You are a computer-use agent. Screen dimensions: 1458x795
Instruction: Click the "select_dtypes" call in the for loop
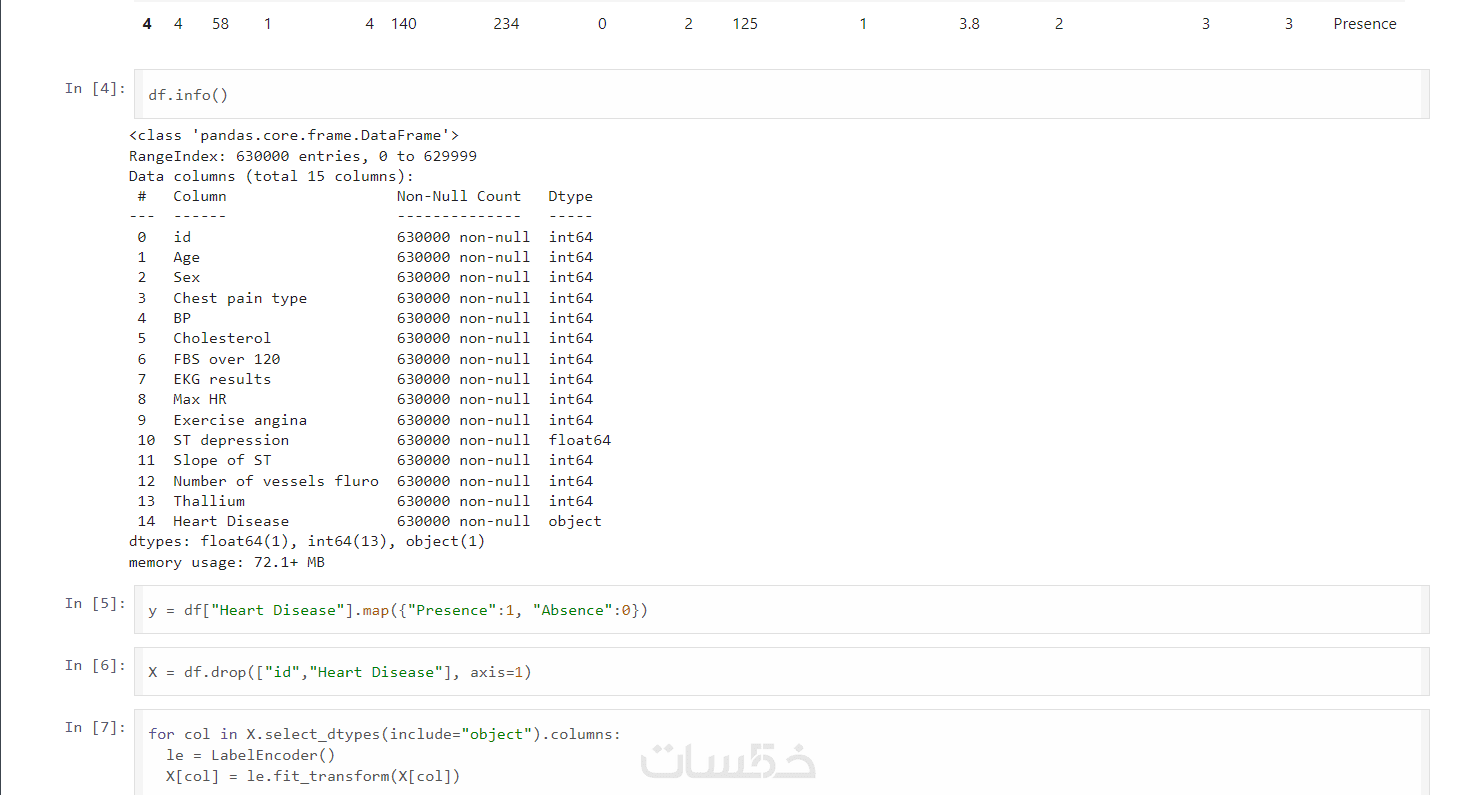coord(322,734)
